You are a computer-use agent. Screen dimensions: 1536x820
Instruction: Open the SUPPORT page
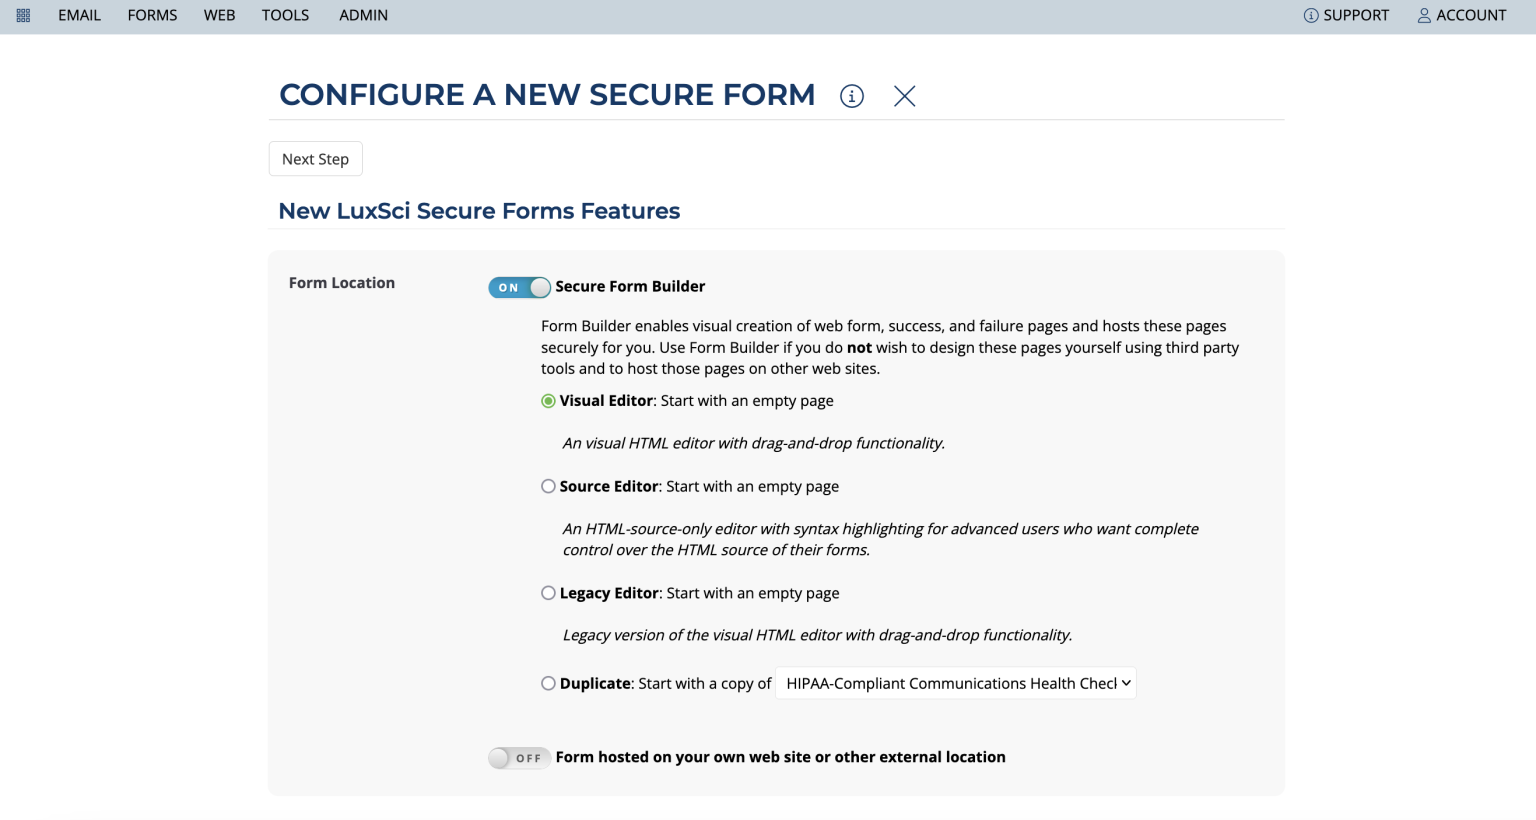1356,15
